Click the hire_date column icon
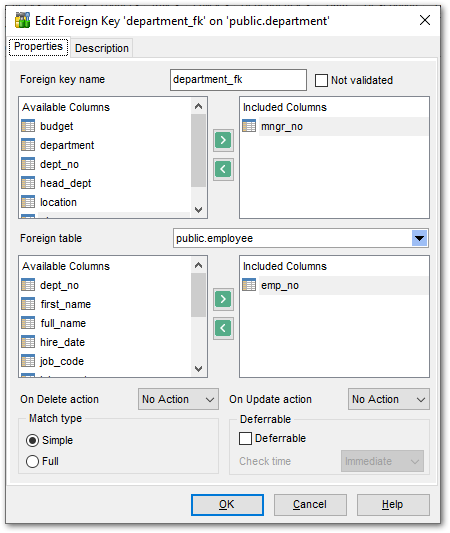Image resolution: width=450 pixels, height=533 pixels. point(28,342)
